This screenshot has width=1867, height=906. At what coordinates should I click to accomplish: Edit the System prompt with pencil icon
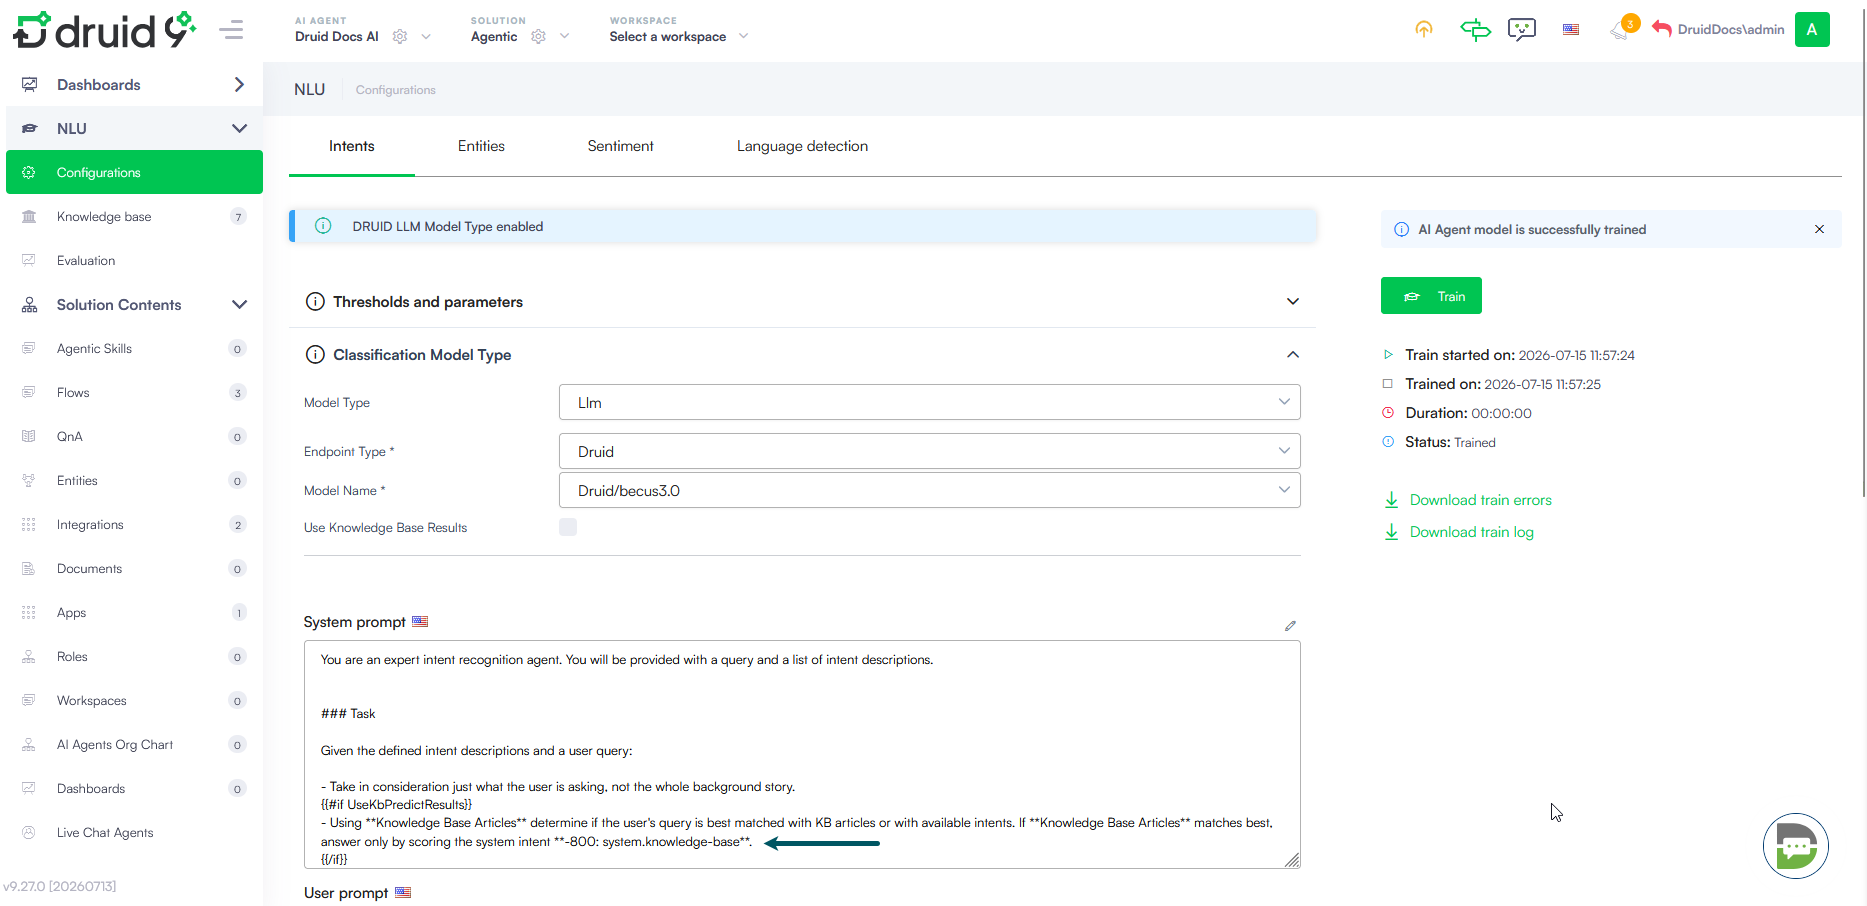click(x=1290, y=626)
